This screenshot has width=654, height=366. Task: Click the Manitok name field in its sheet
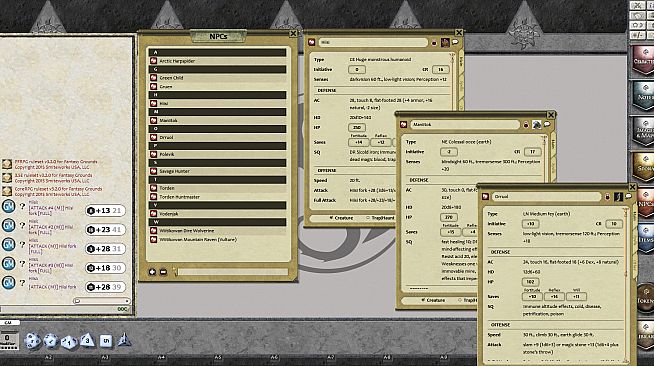(465, 124)
